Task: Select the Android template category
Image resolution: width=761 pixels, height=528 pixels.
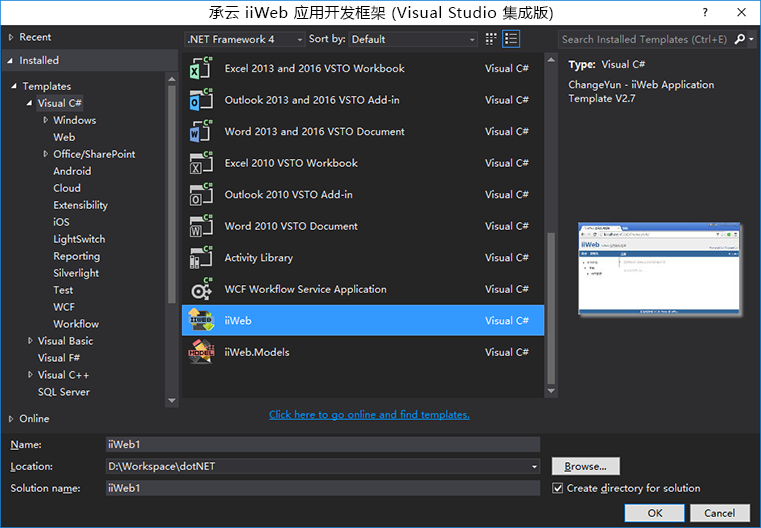Action: [x=72, y=171]
